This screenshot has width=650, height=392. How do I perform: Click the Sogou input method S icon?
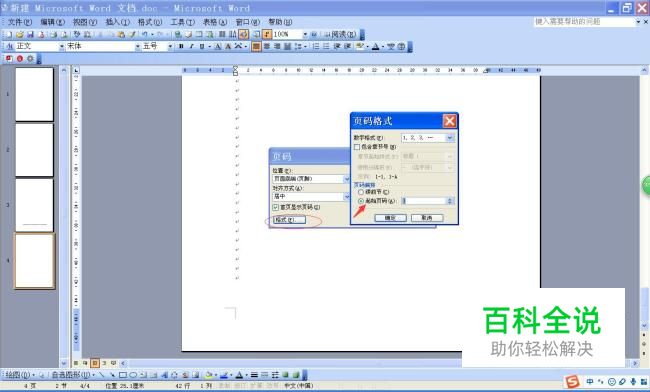(x=572, y=382)
